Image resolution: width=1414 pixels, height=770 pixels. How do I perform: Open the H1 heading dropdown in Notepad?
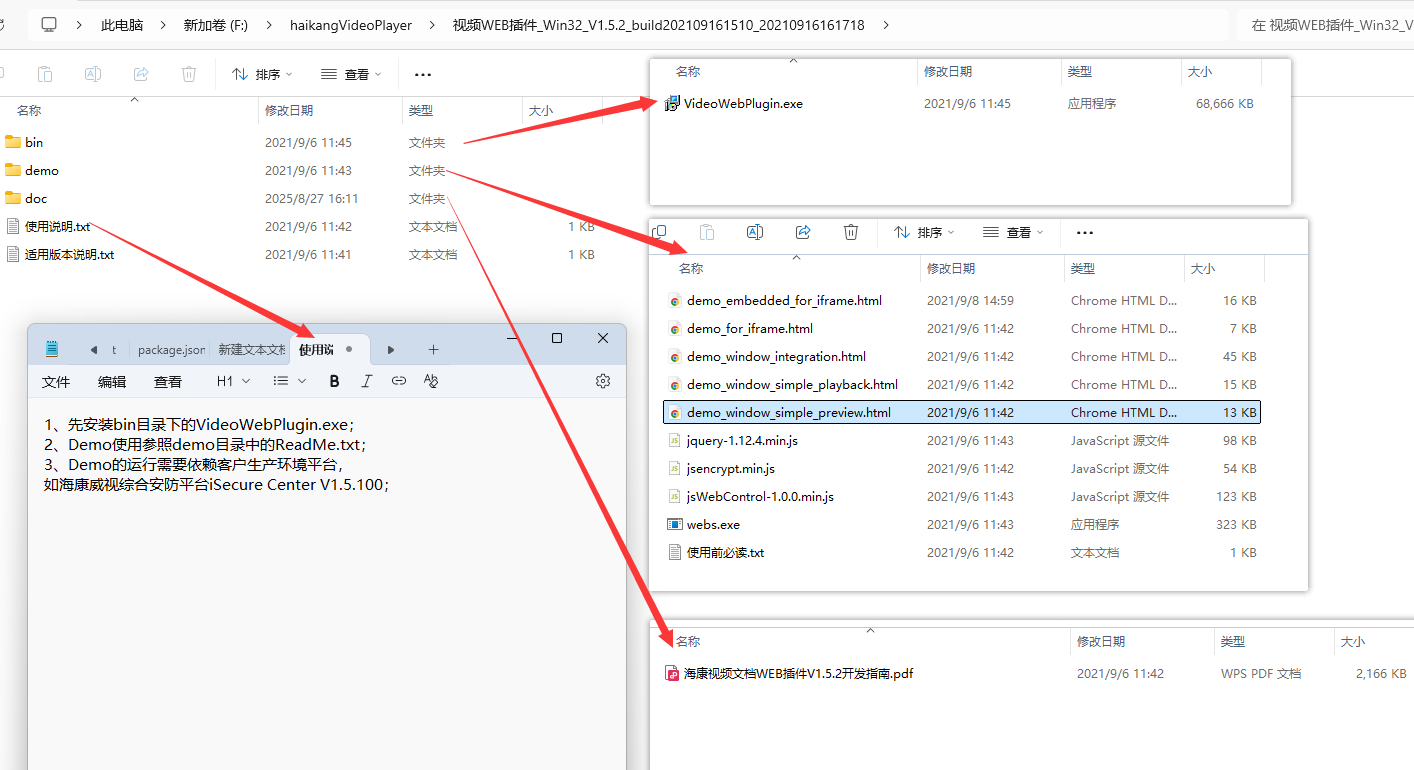pos(234,381)
